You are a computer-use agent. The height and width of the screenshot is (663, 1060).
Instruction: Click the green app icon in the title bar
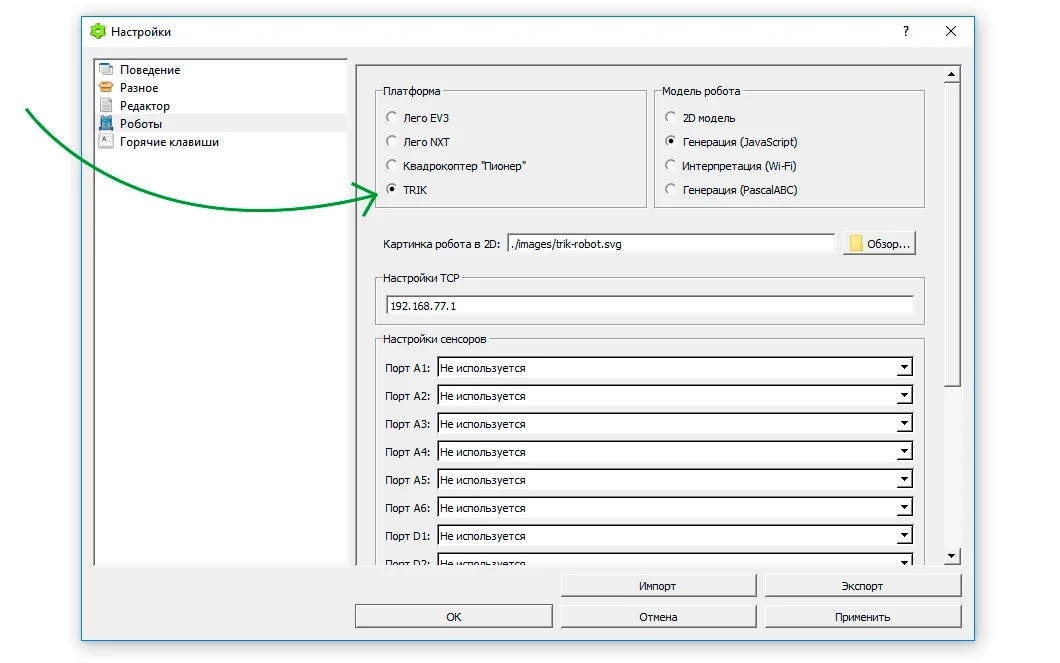tap(97, 32)
